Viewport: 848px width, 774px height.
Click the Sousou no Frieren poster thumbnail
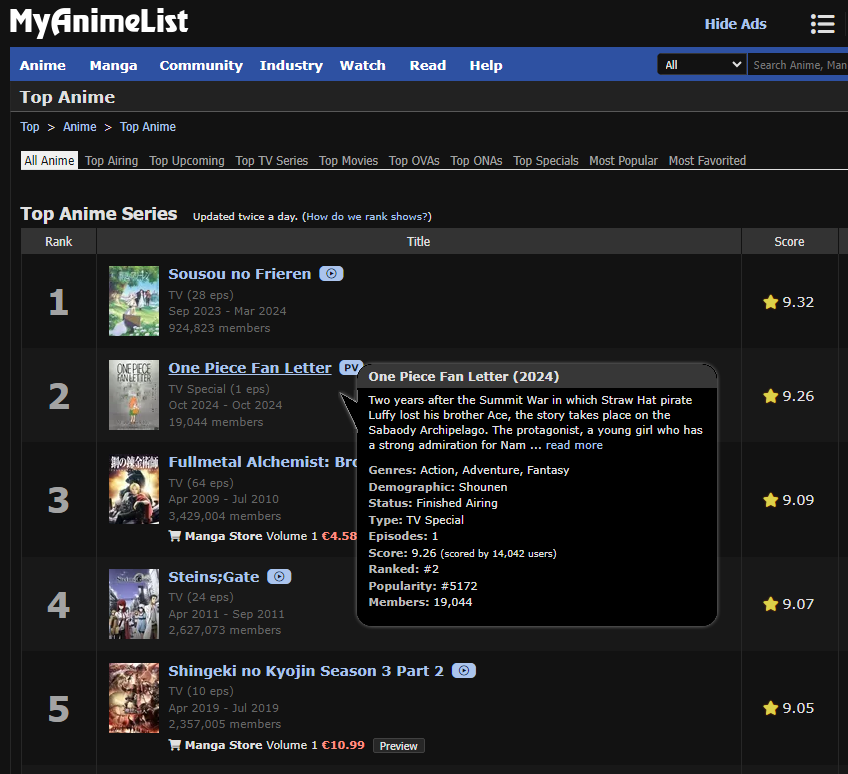(134, 301)
